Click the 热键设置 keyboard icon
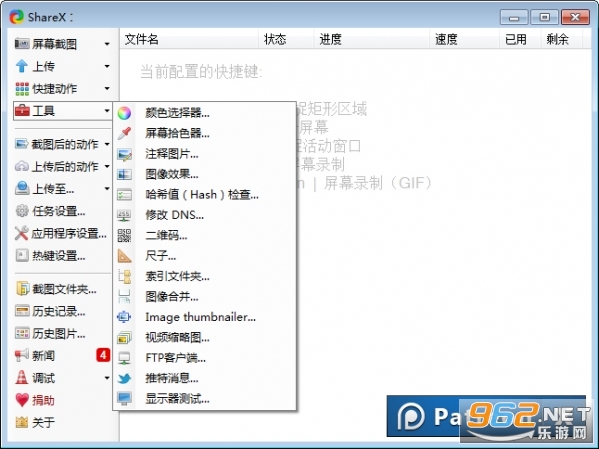The image size is (599, 449). click(x=22, y=255)
